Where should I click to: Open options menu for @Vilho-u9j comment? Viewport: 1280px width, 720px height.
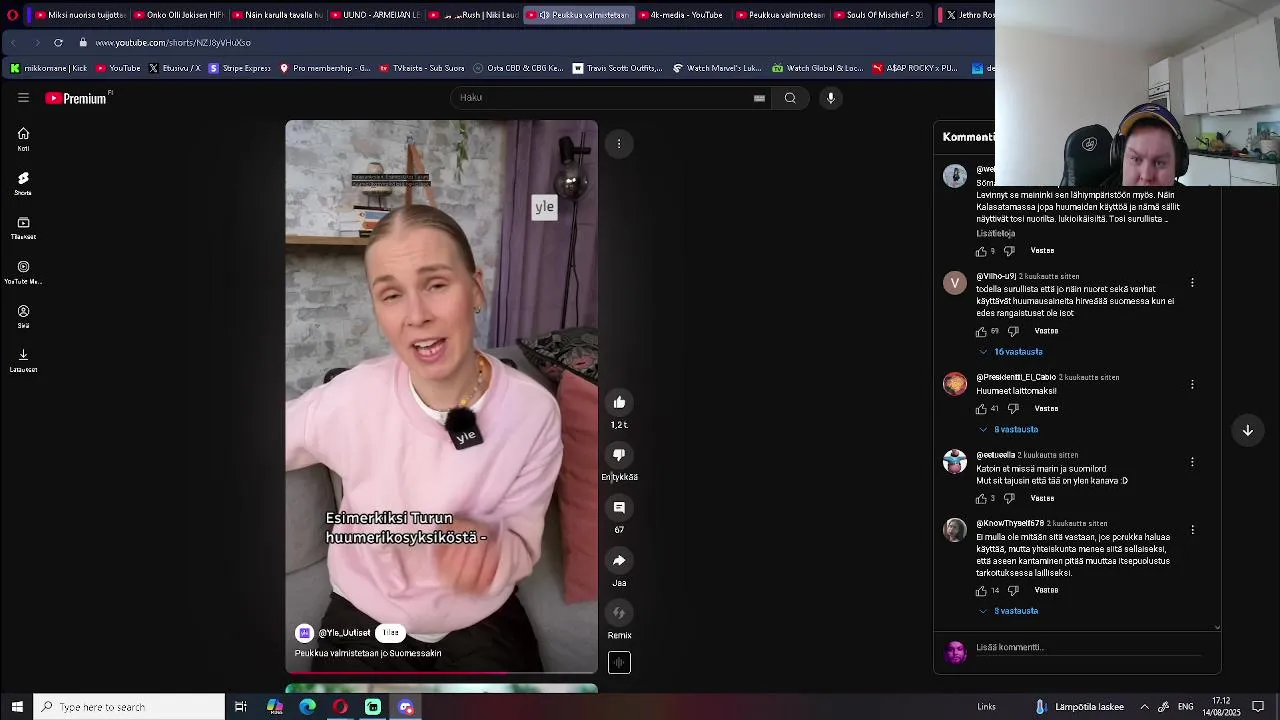tap(1192, 283)
